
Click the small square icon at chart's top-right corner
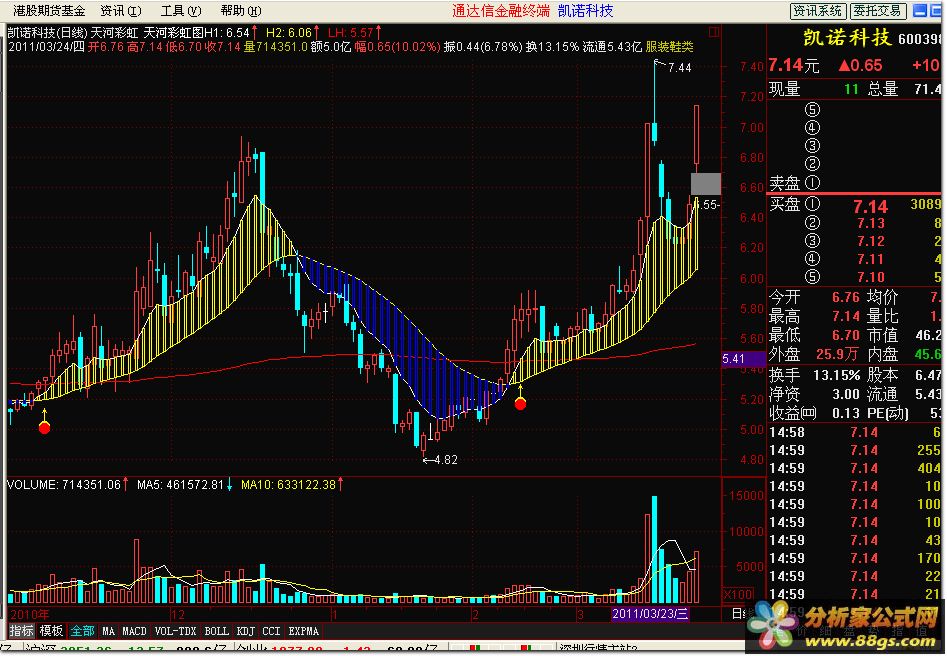pyautogui.click(x=714, y=31)
